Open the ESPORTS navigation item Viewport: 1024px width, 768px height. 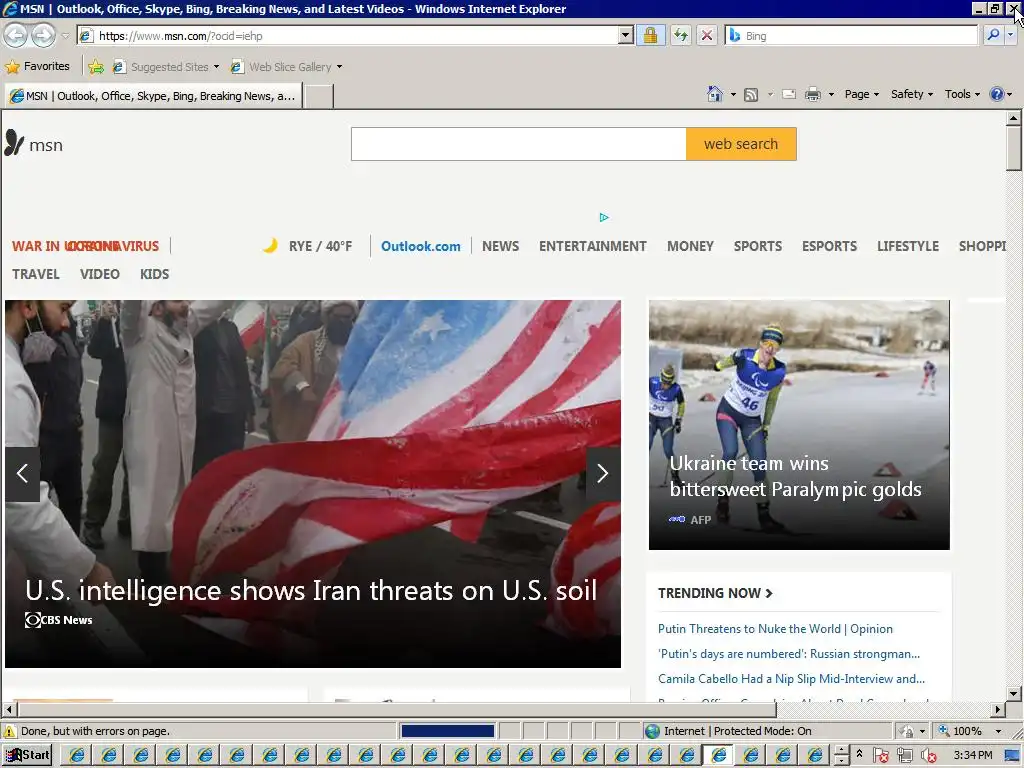tap(829, 246)
